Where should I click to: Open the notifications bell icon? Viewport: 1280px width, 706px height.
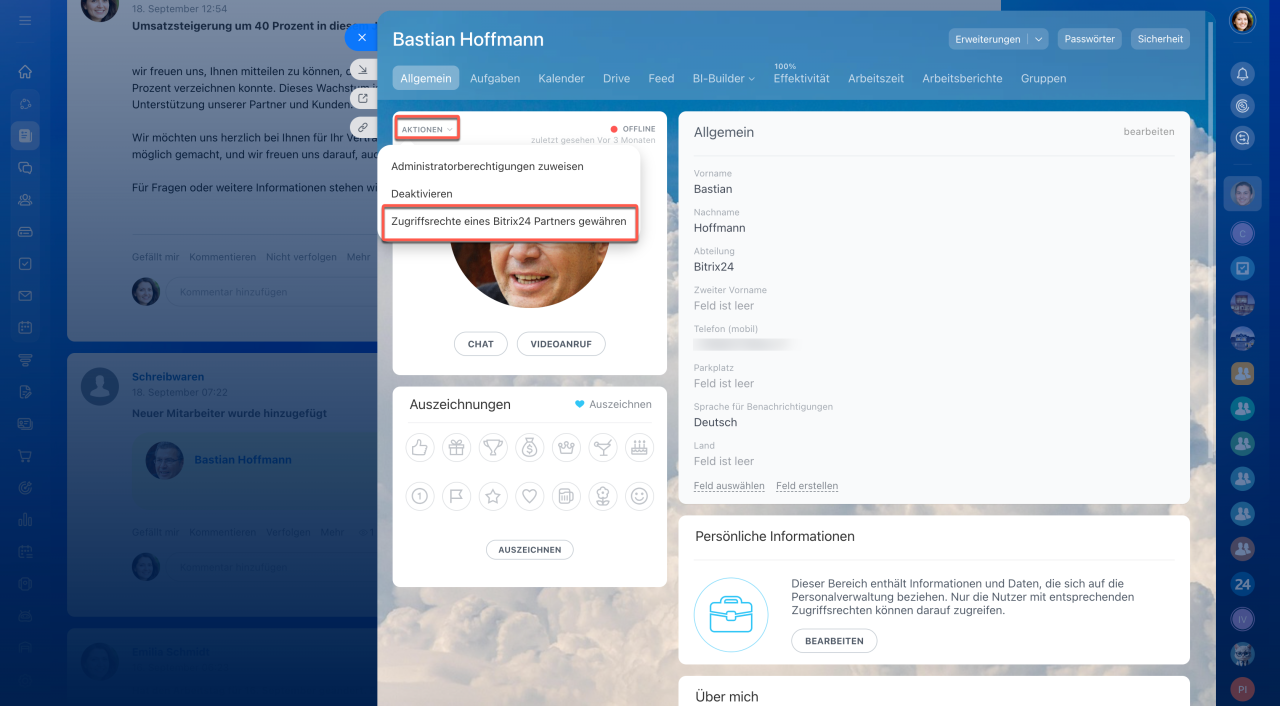click(1242, 73)
